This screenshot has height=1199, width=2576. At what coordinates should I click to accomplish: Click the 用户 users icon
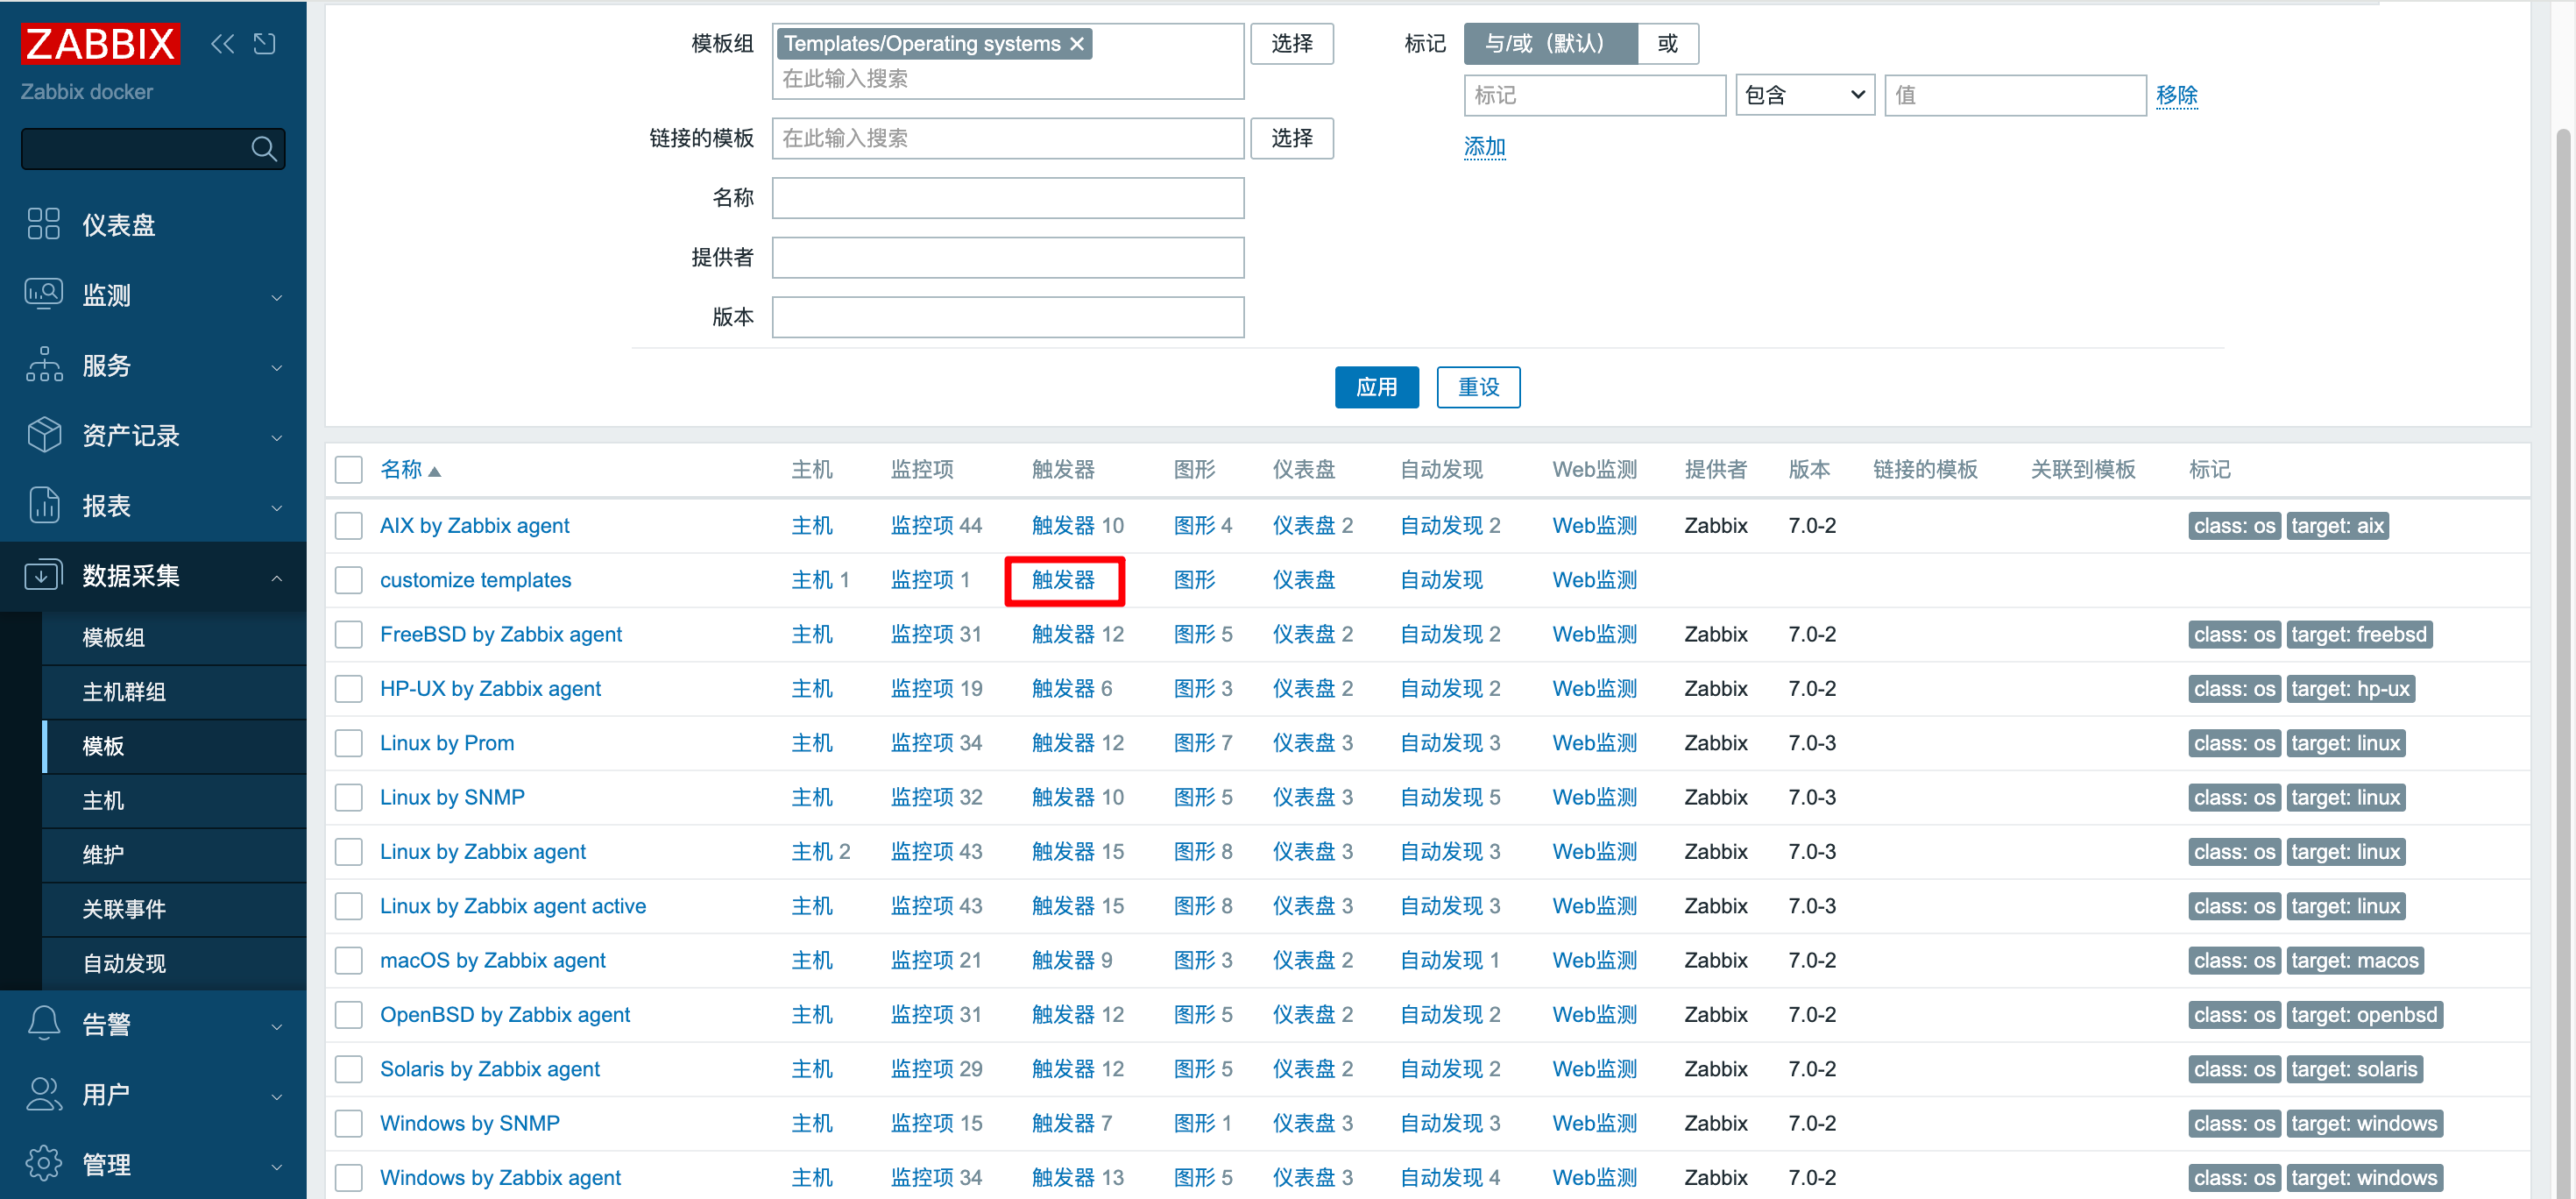43,1093
